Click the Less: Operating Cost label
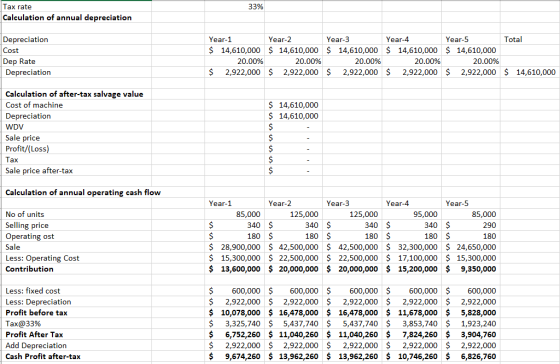Viewport: 560px width, 364px height. pos(42,258)
